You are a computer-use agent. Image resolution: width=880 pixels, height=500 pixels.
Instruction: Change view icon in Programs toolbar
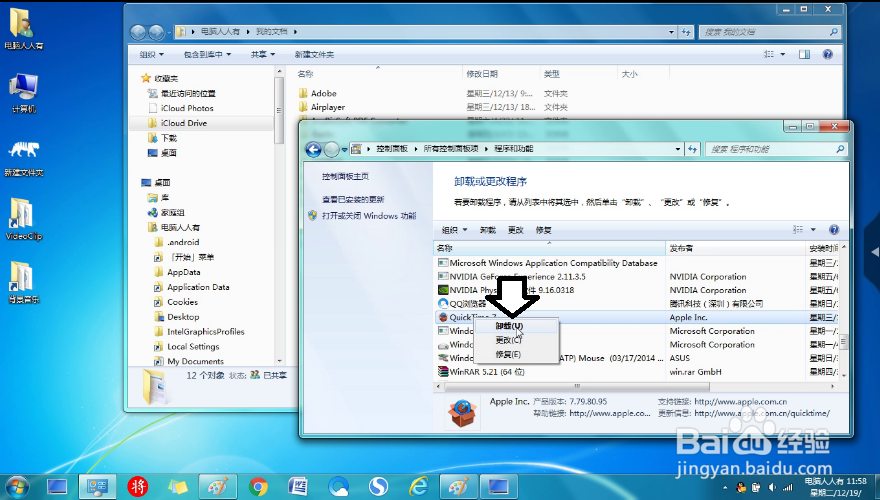(798, 230)
